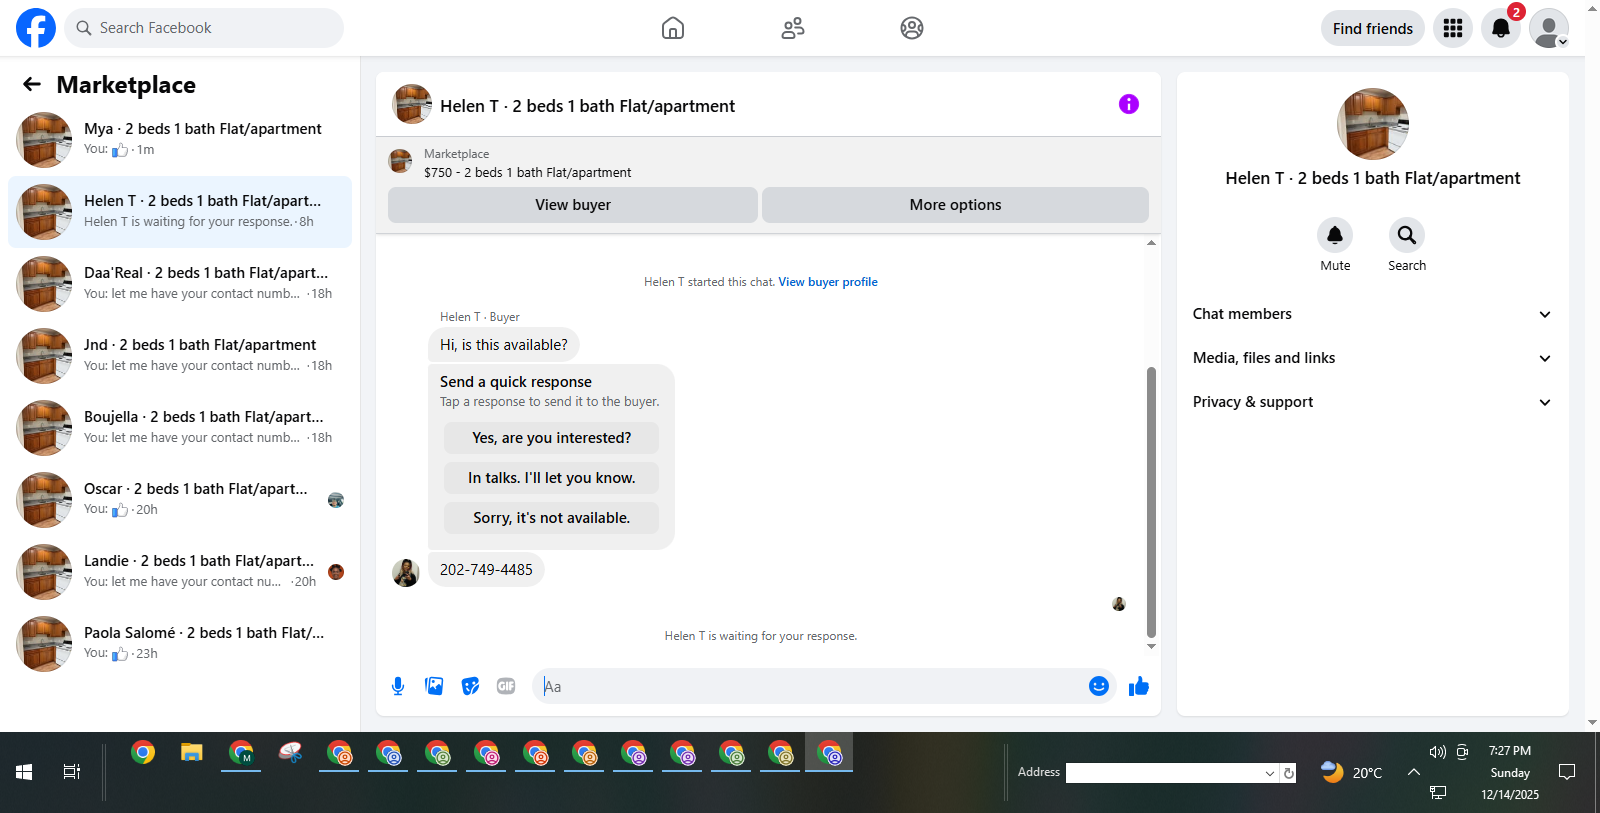Click the listing thumbnail in the right panel
This screenshot has width=1600, height=813.
[x=1373, y=124]
